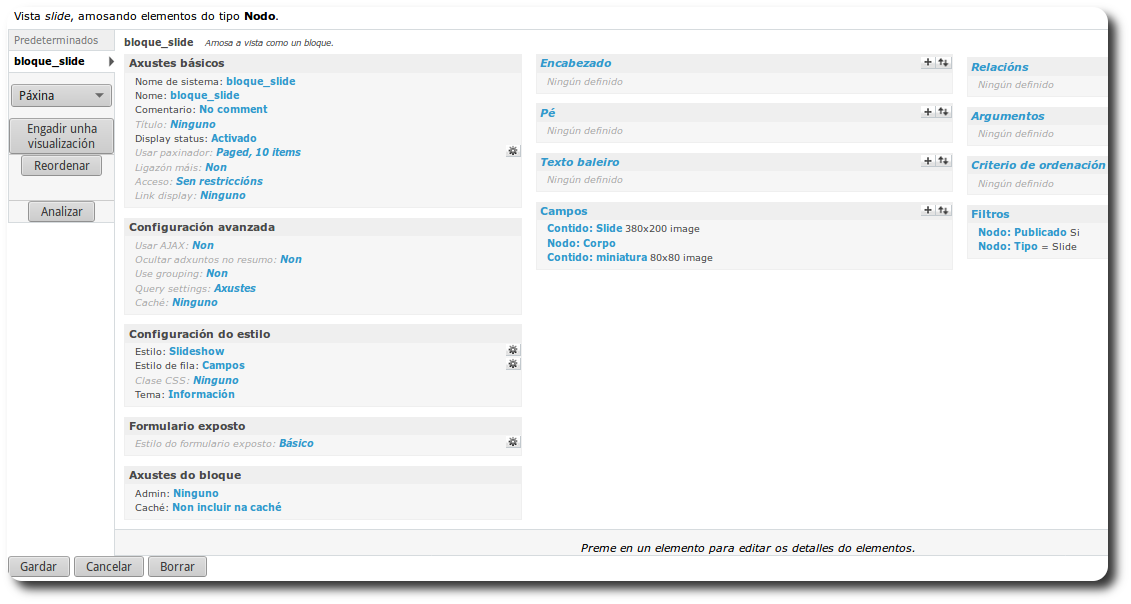The height and width of the screenshot is (604, 1131).
Task: Click the Reordenar button
Action: pyautogui.click(x=61, y=166)
